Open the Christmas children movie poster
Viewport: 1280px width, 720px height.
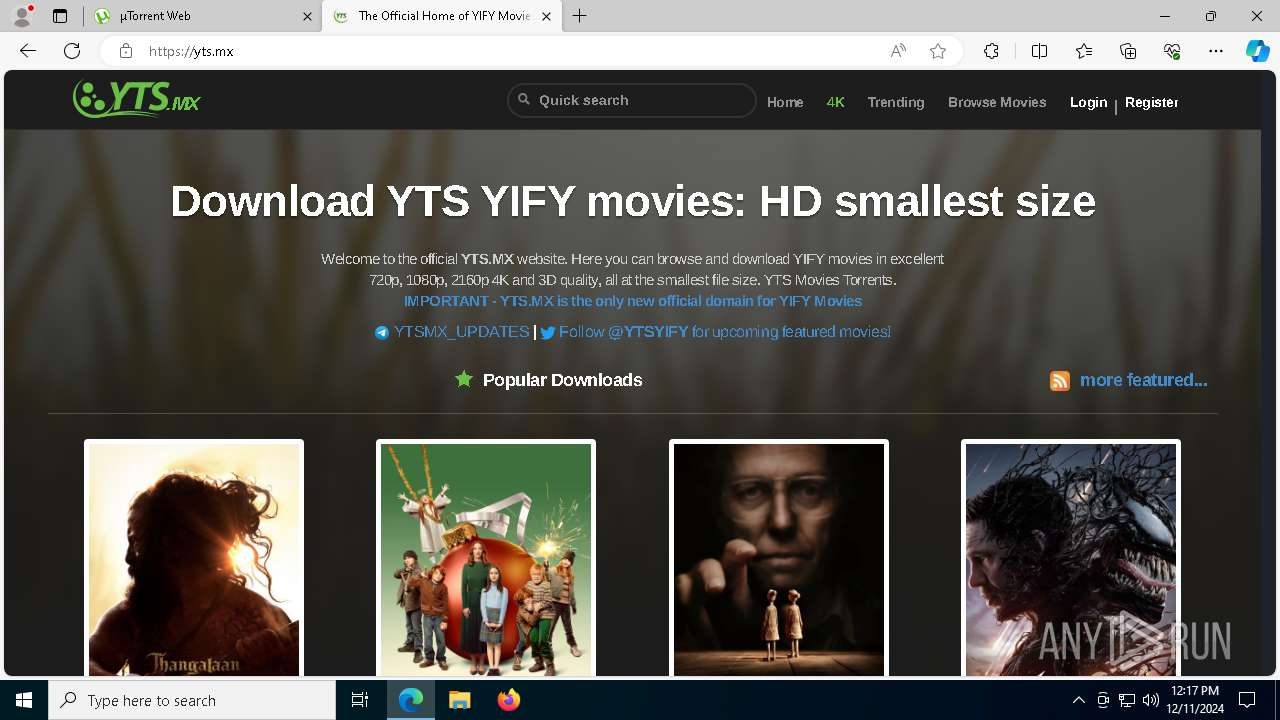pos(486,558)
